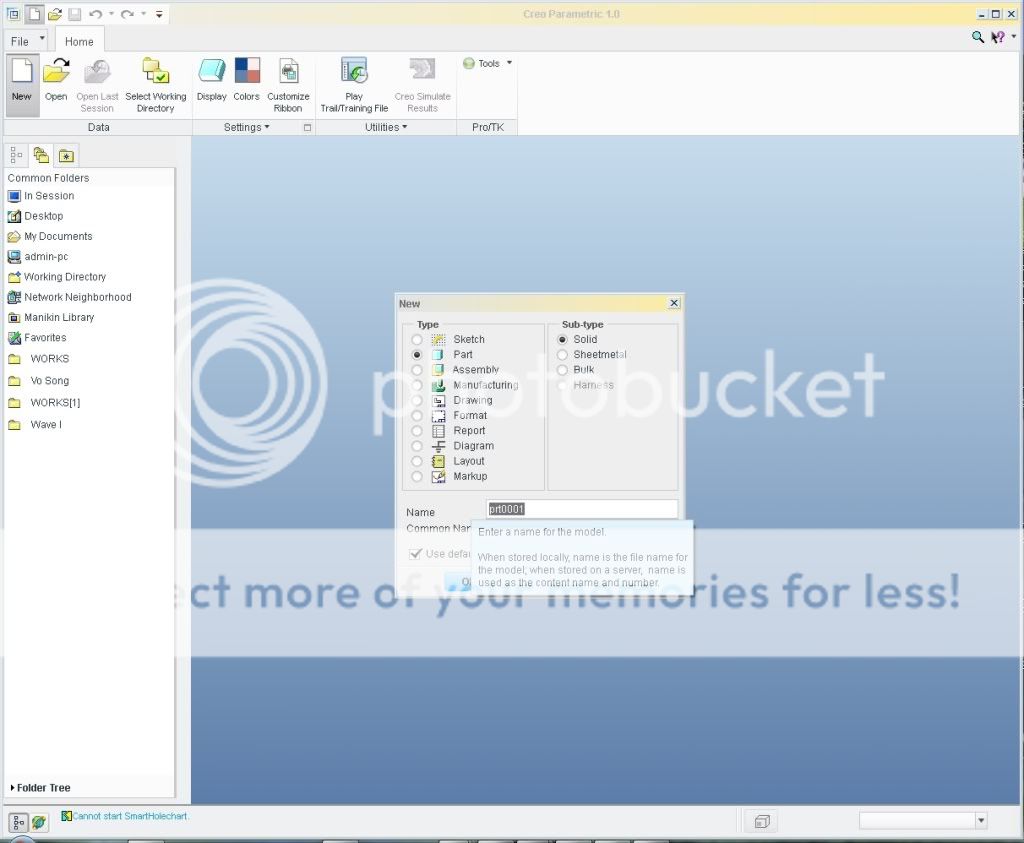Show the Folder Browser navigator tab
The image size is (1024, 843).
[x=41, y=155]
